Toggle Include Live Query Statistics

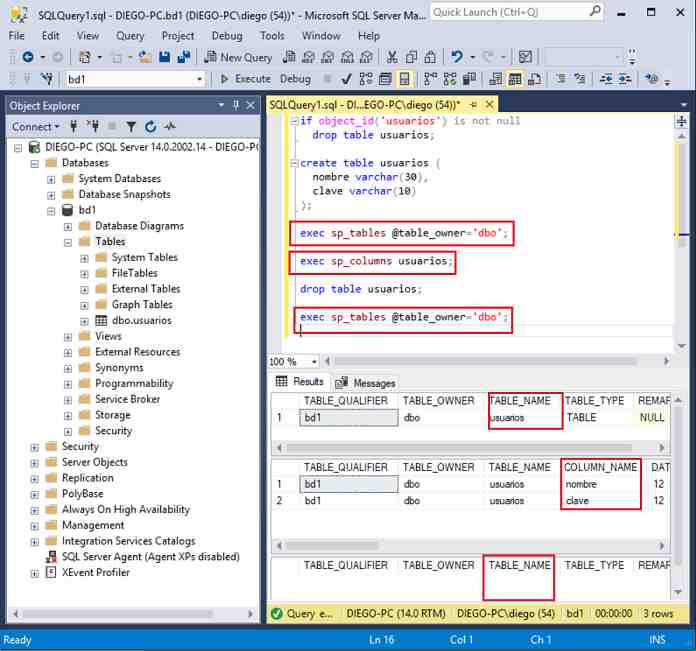(450, 79)
